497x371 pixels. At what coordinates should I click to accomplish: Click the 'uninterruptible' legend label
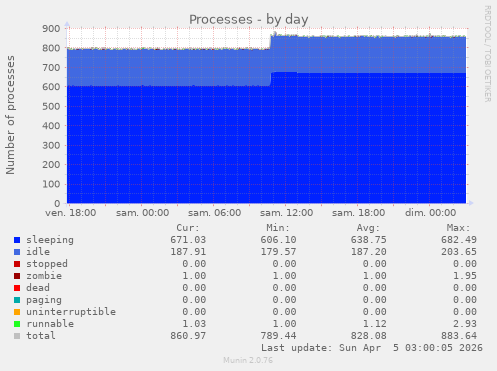pos(71,312)
